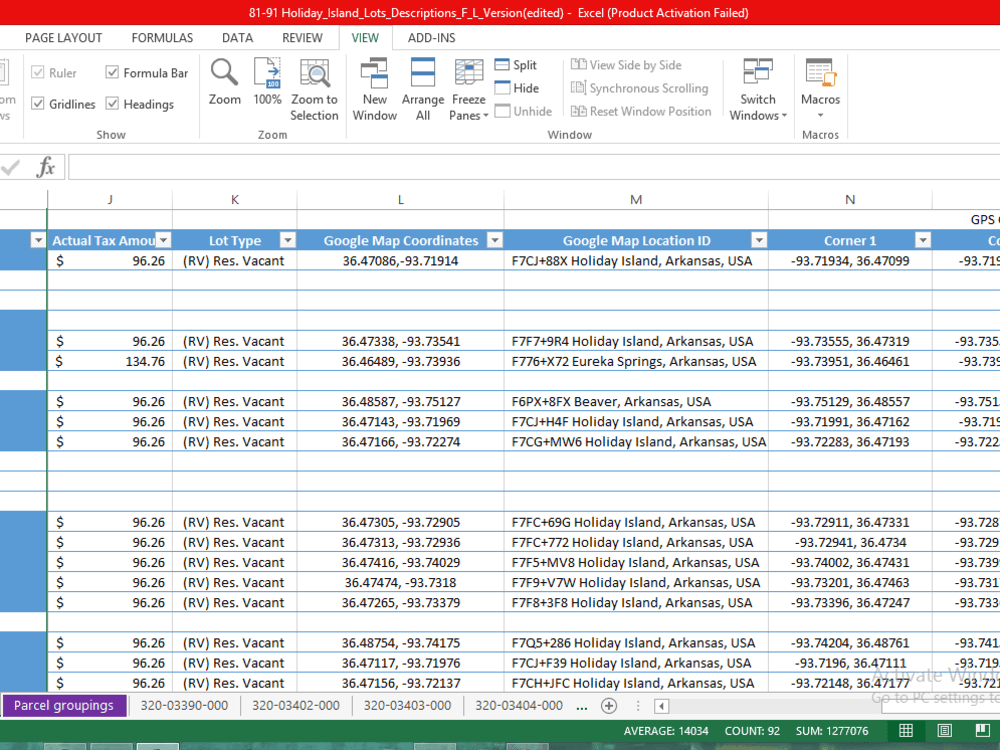Select cell 36.47086,-93.71914

401,260
